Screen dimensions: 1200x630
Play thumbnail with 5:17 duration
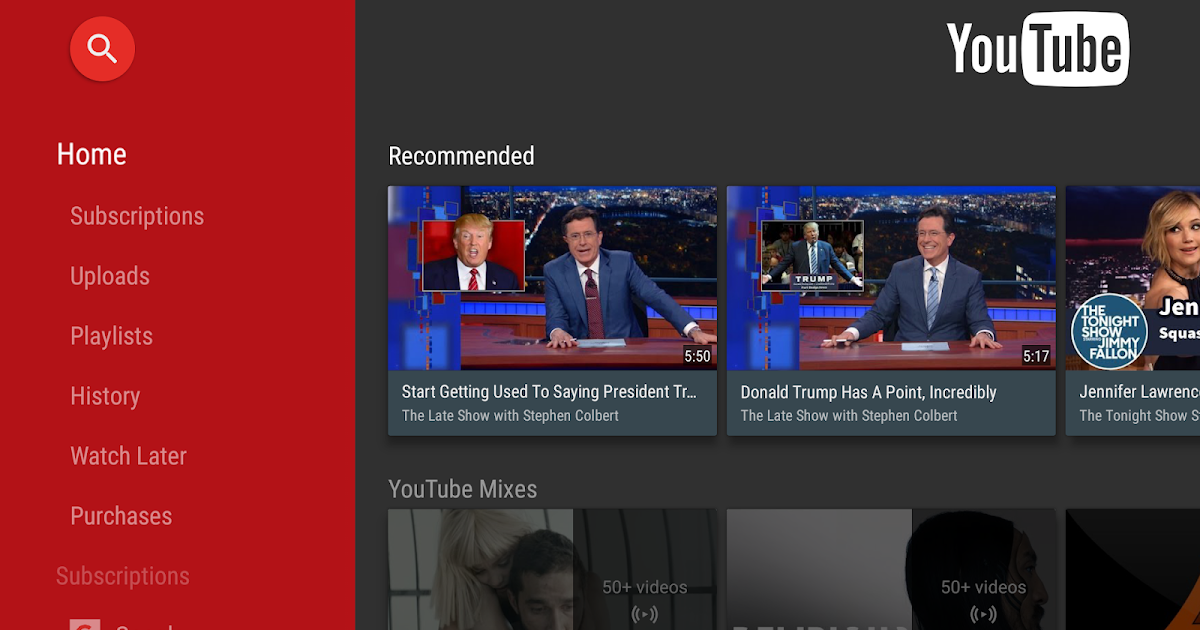click(x=891, y=278)
